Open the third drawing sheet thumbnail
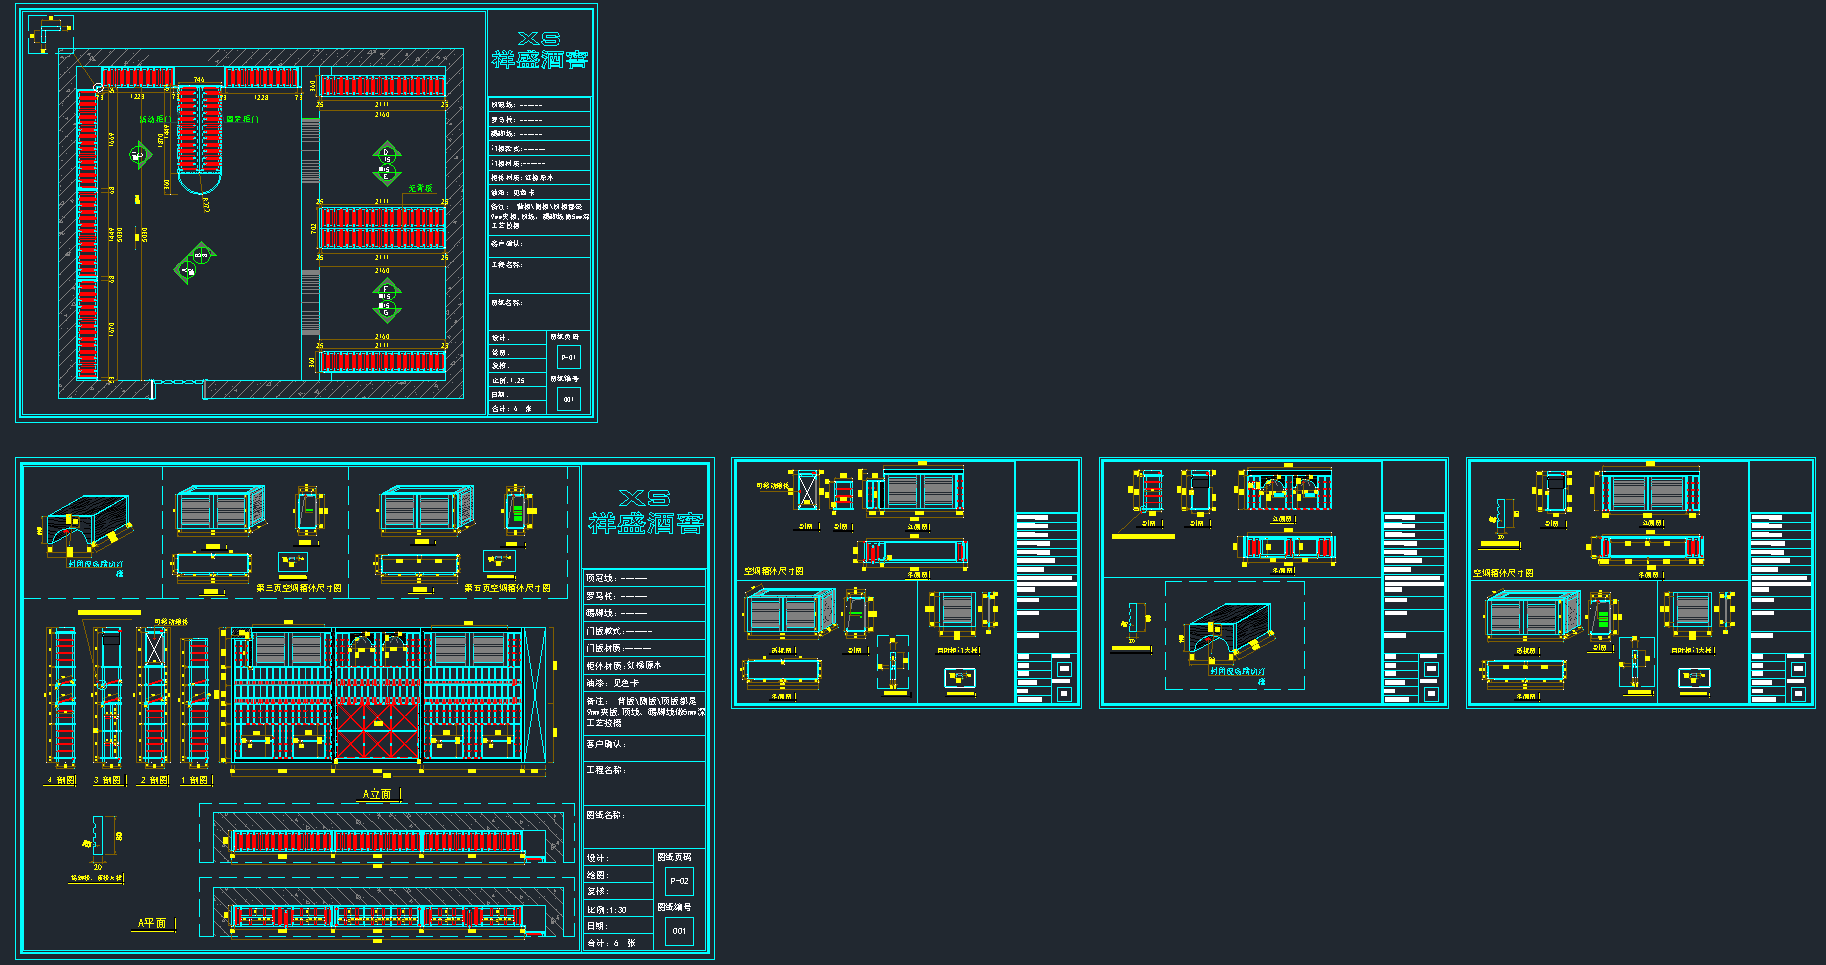This screenshot has height=965, width=1826. (x=906, y=584)
